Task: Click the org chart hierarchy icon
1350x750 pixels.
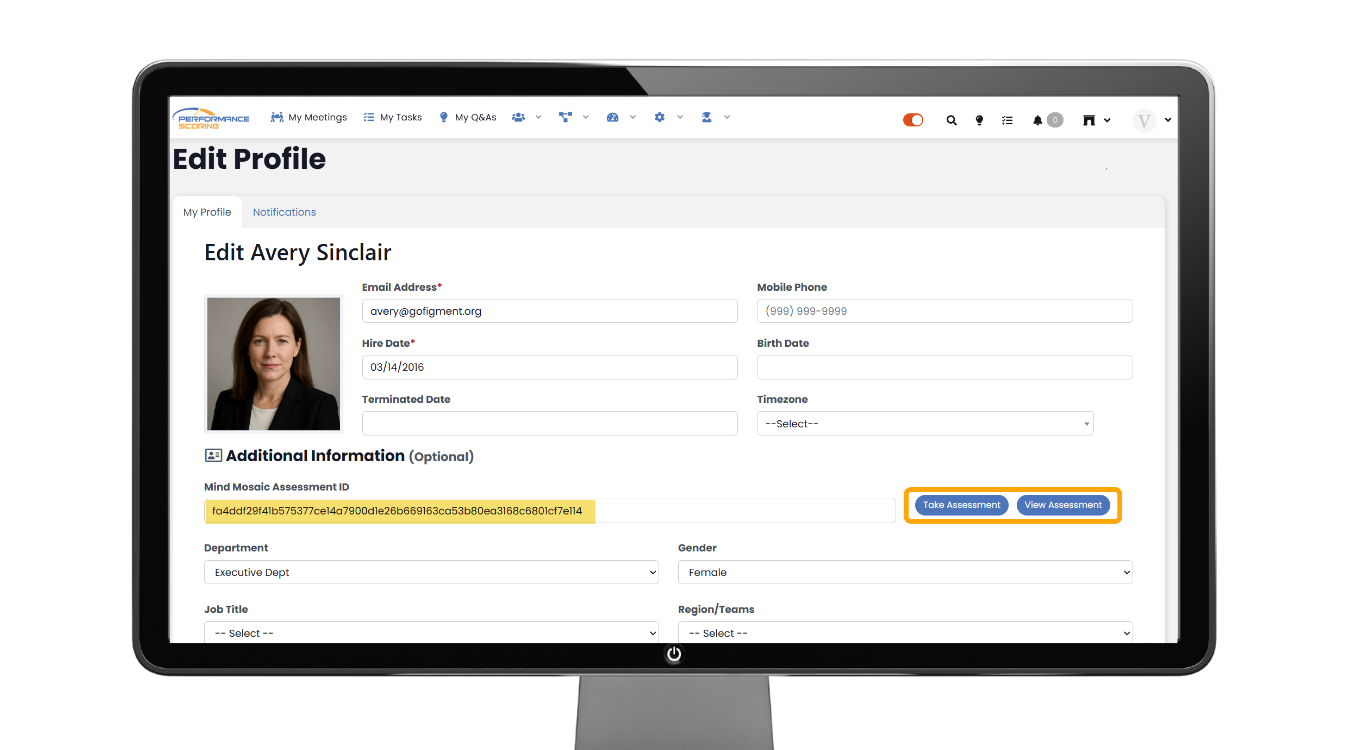Action: (x=565, y=117)
